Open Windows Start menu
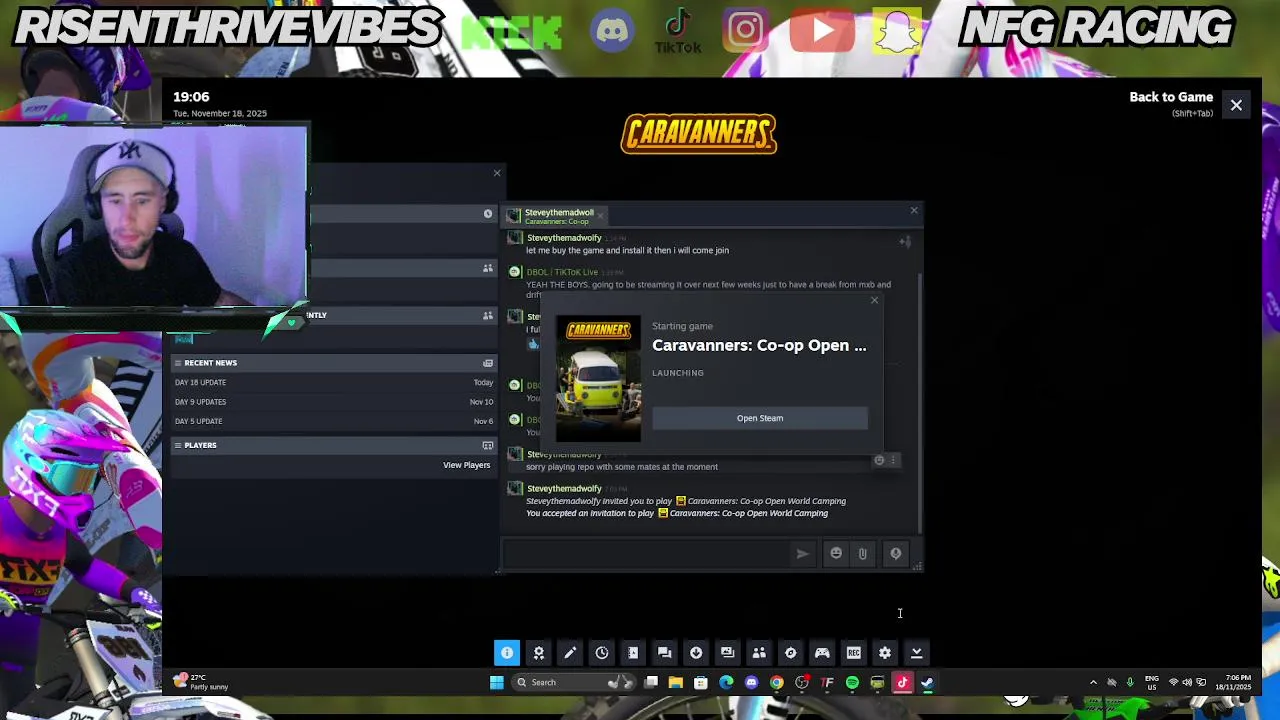The height and width of the screenshot is (720, 1280). click(x=497, y=683)
